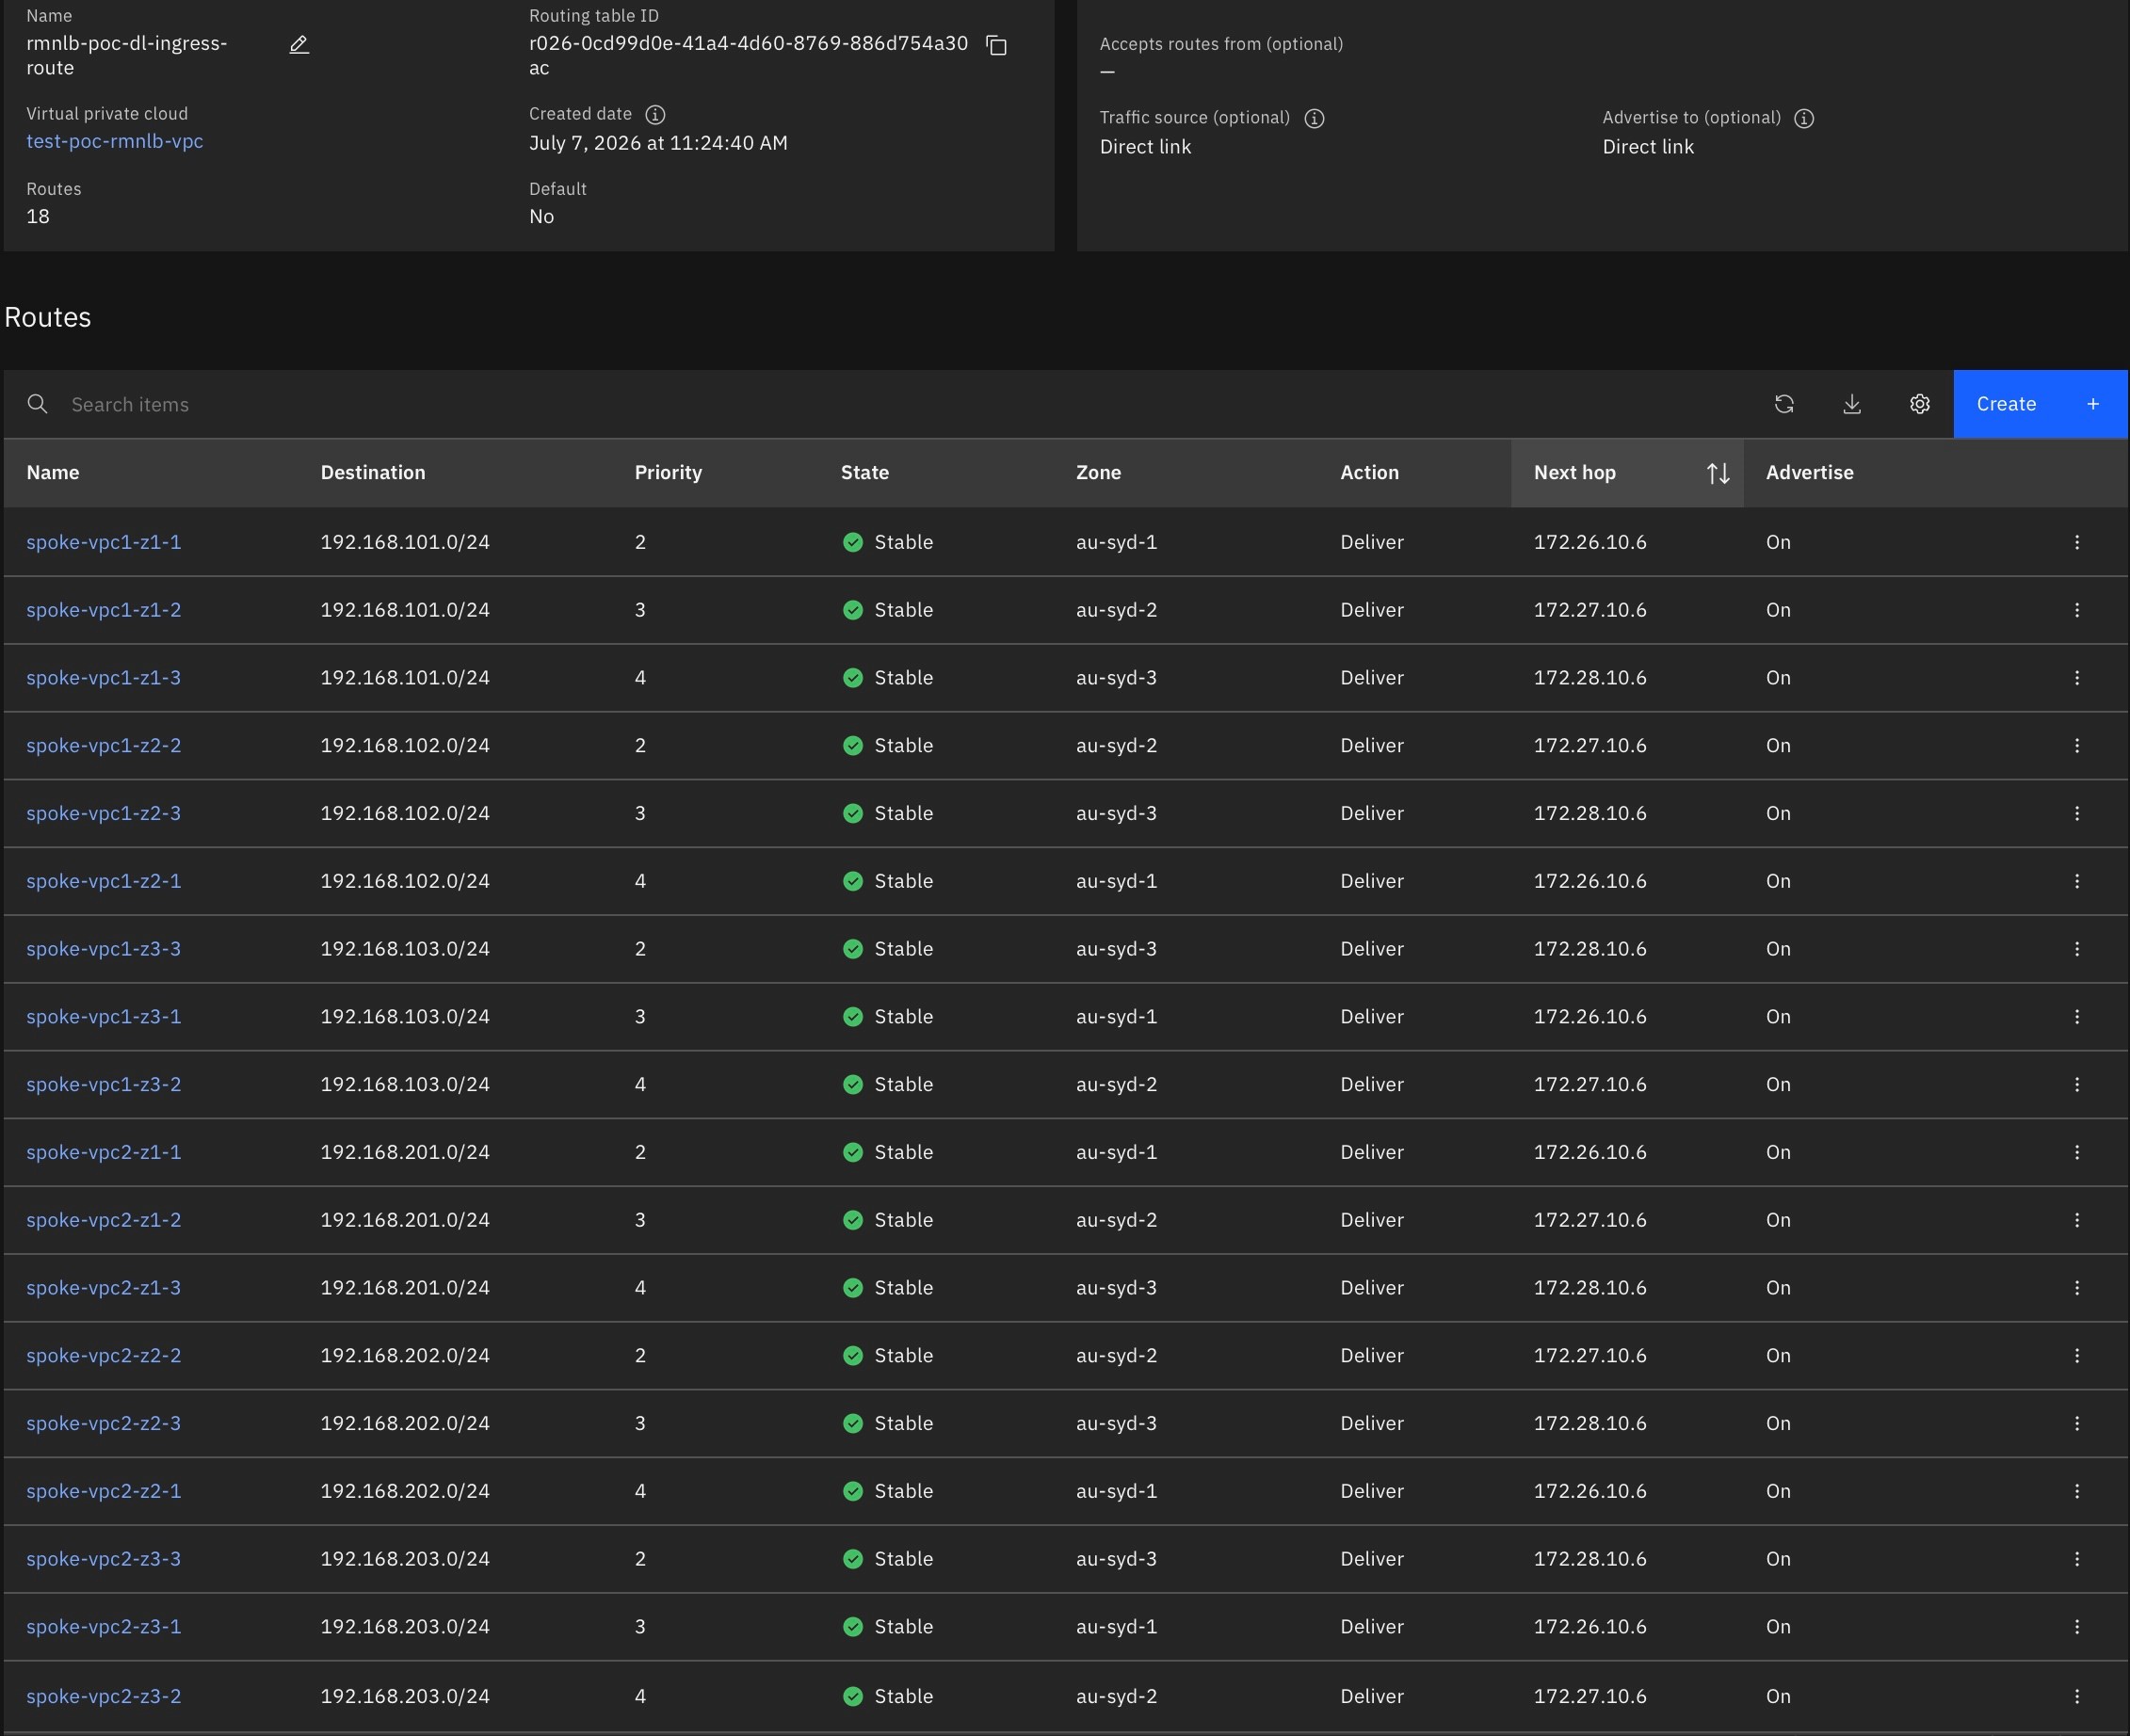The image size is (2130, 1736).
Task: Open overflow menu for spoke-vpc1-z3-3
Action: point(2077,949)
